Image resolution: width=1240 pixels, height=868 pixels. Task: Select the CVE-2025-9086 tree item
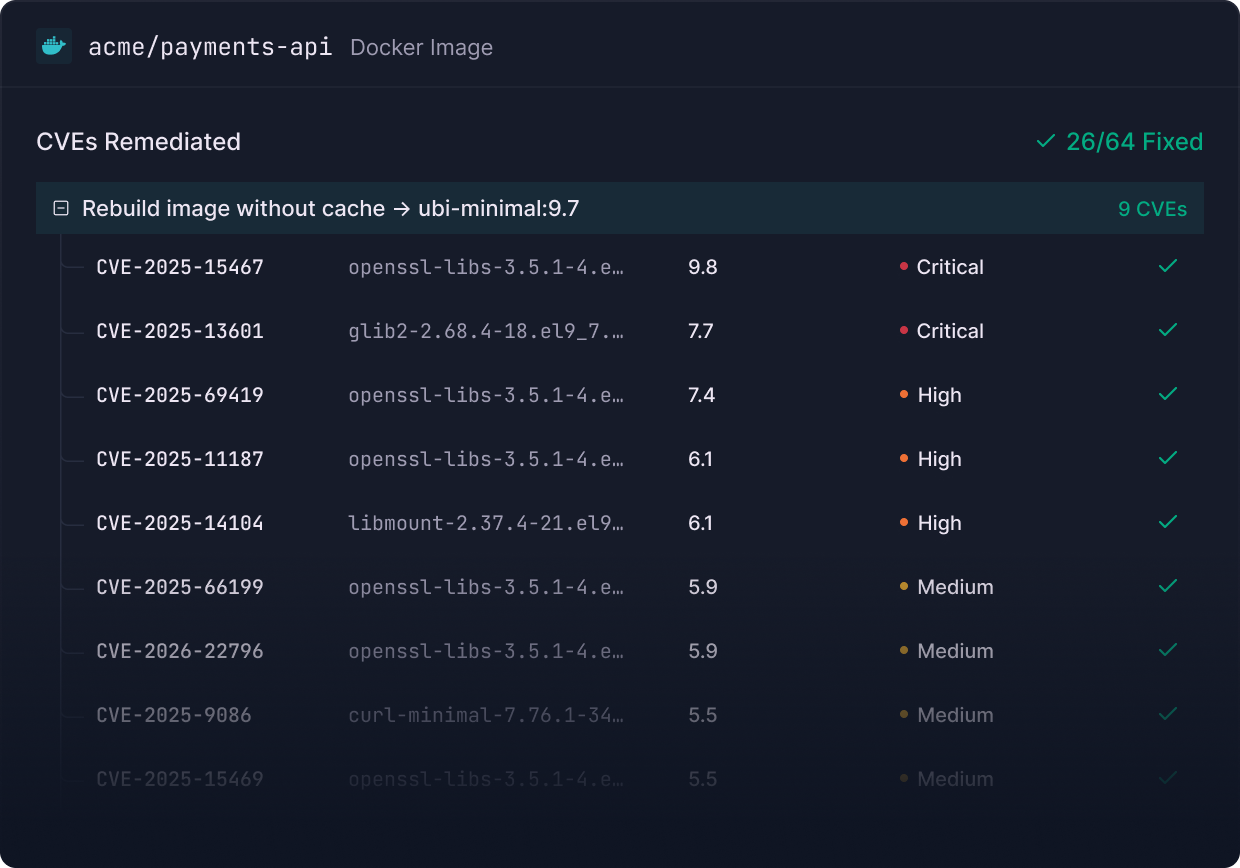(x=174, y=715)
